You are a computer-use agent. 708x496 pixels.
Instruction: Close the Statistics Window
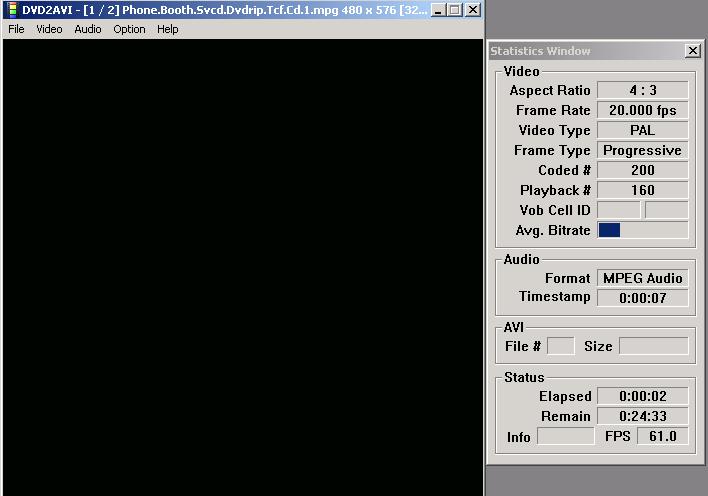[693, 51]
